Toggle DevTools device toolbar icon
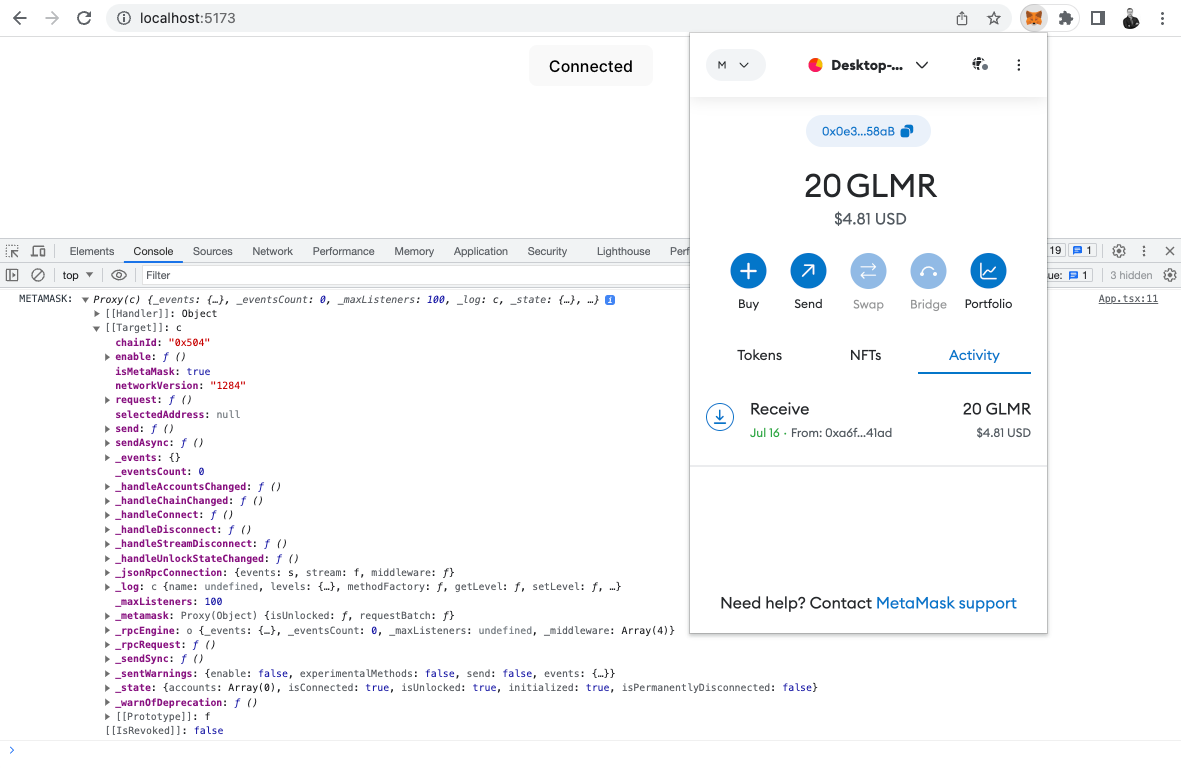Image resolution: width=1181 pixels, height=768 pixels. tap(38, 251)
